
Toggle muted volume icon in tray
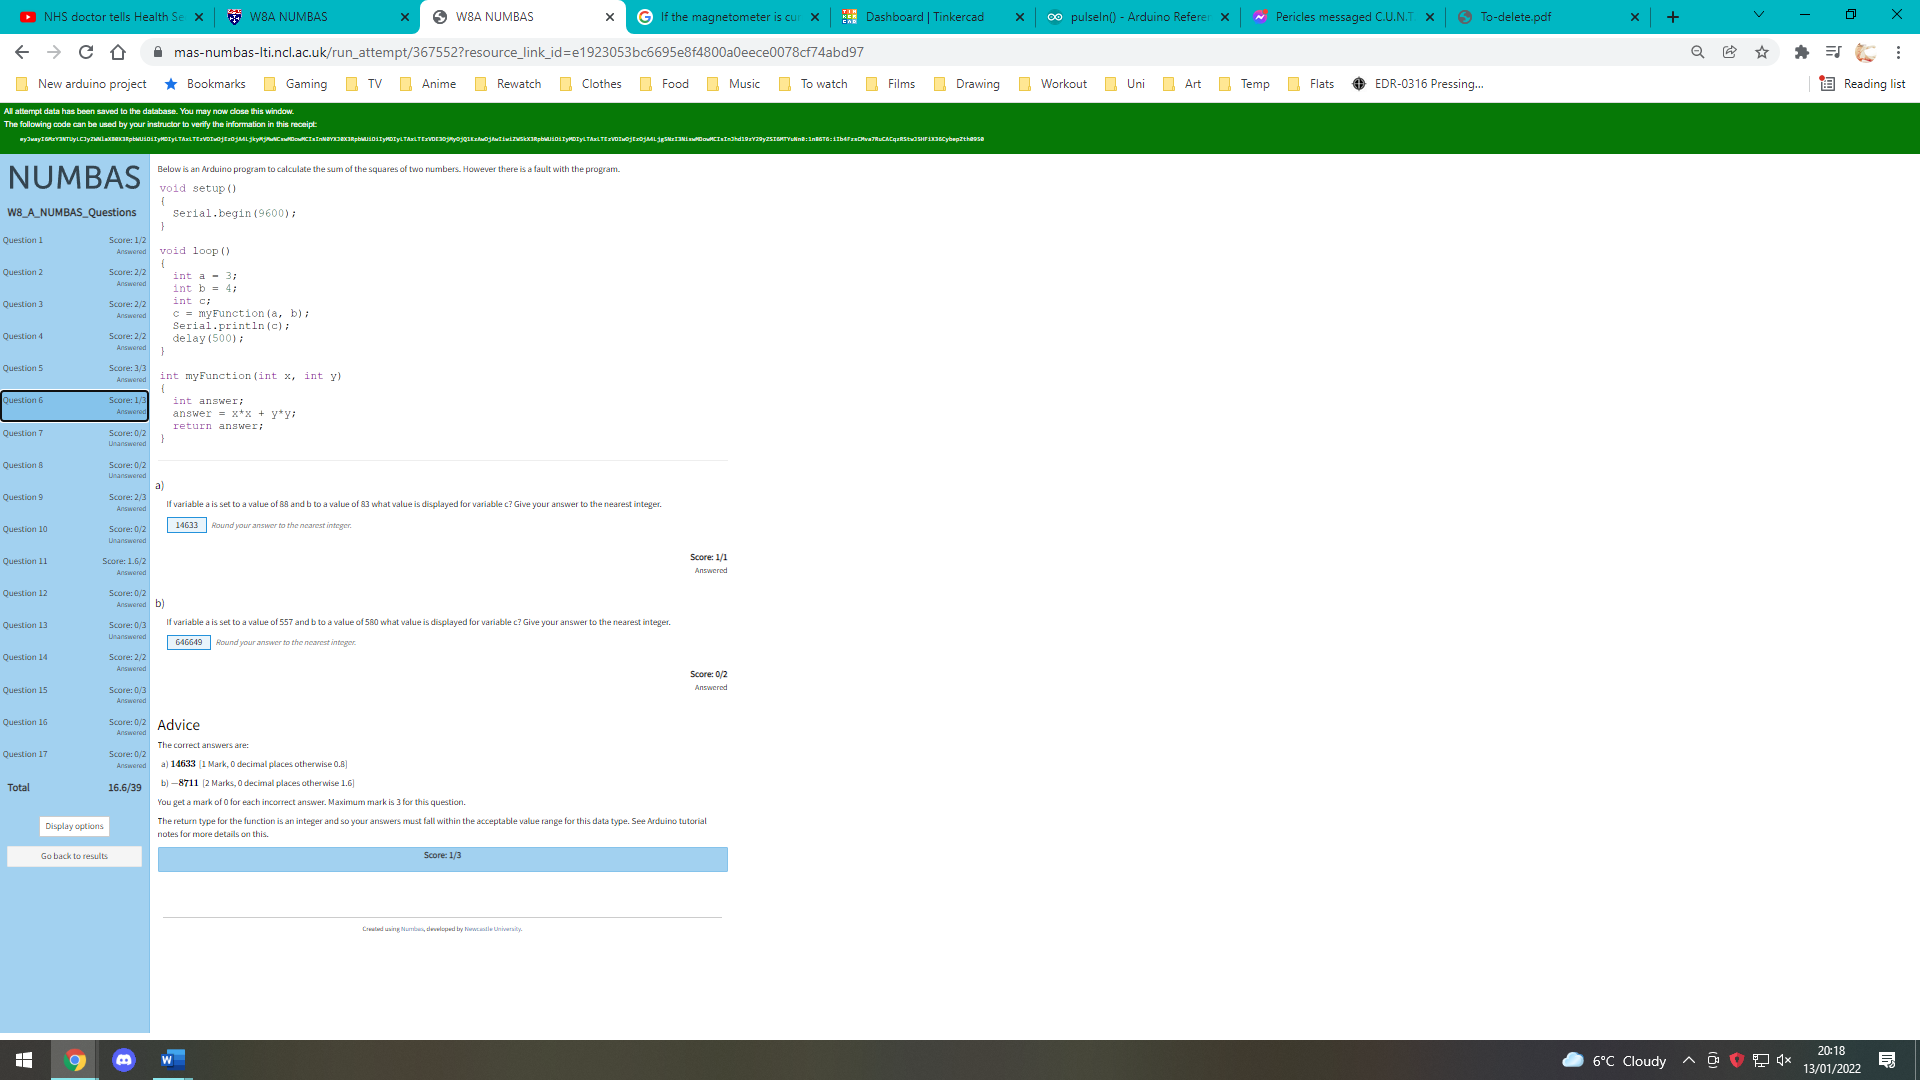click(1784, 1060)
